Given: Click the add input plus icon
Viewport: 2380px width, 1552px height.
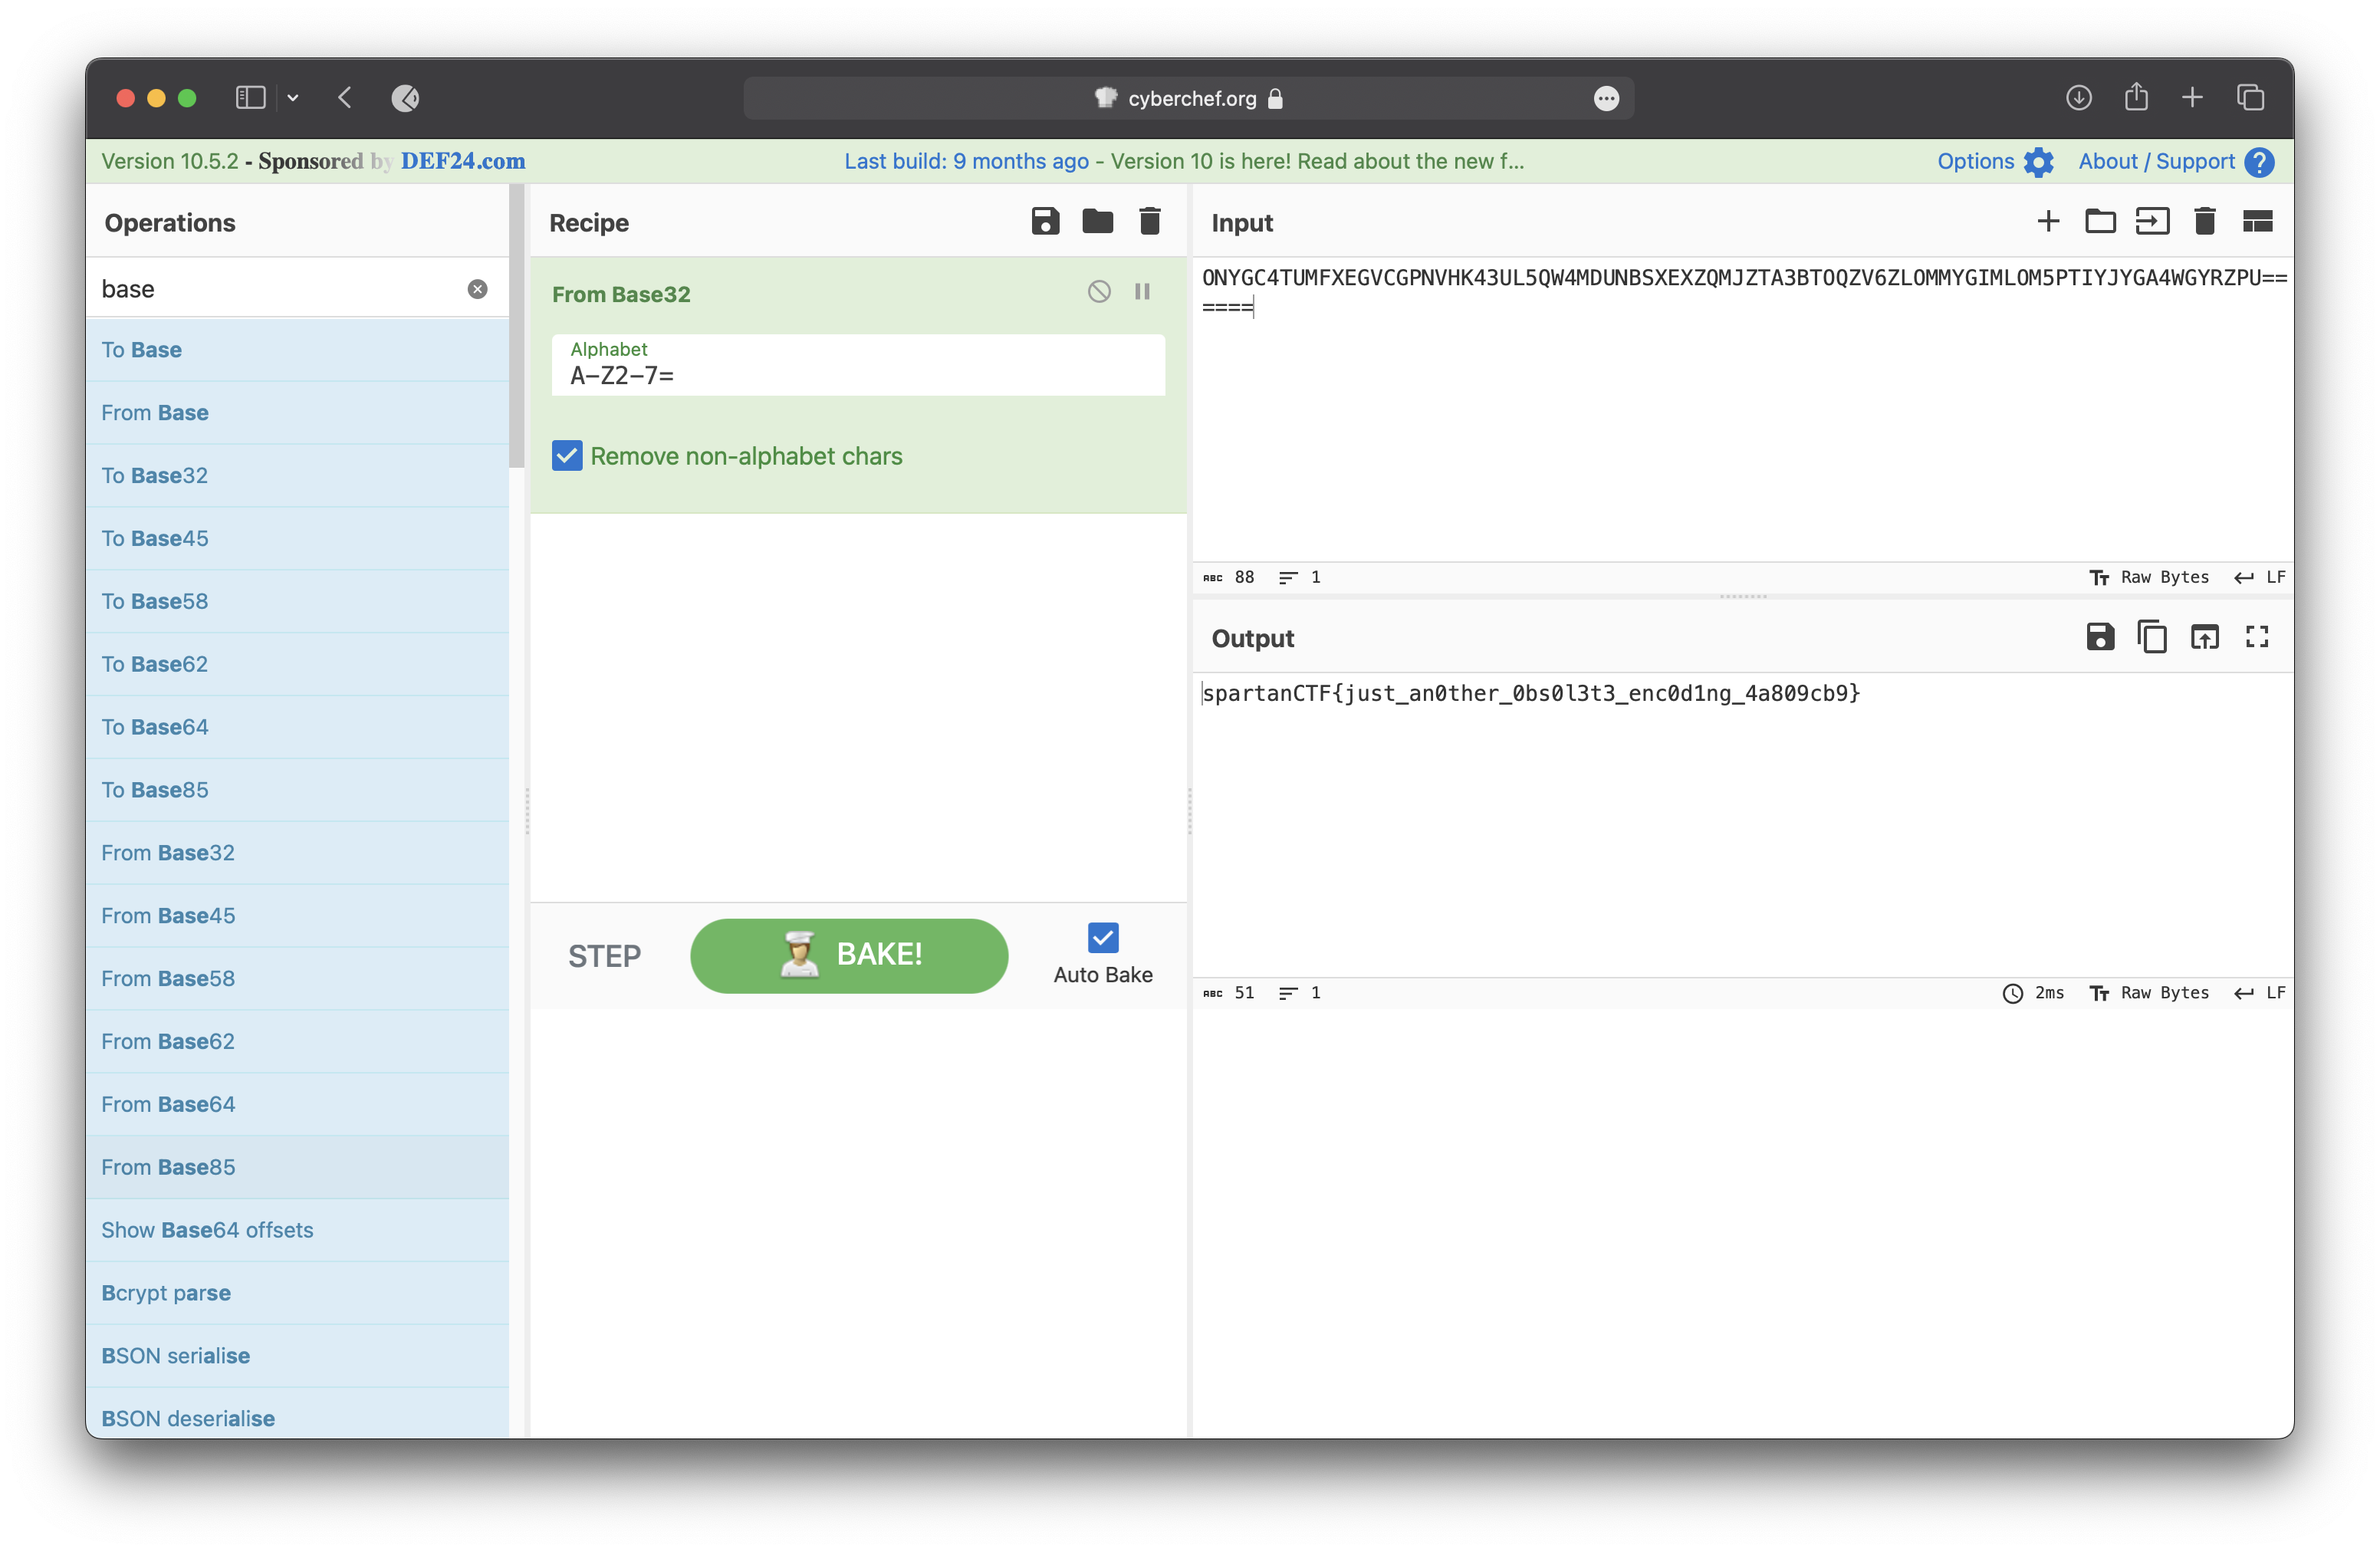Looking at the screenshot, I should click(2047, 222).
